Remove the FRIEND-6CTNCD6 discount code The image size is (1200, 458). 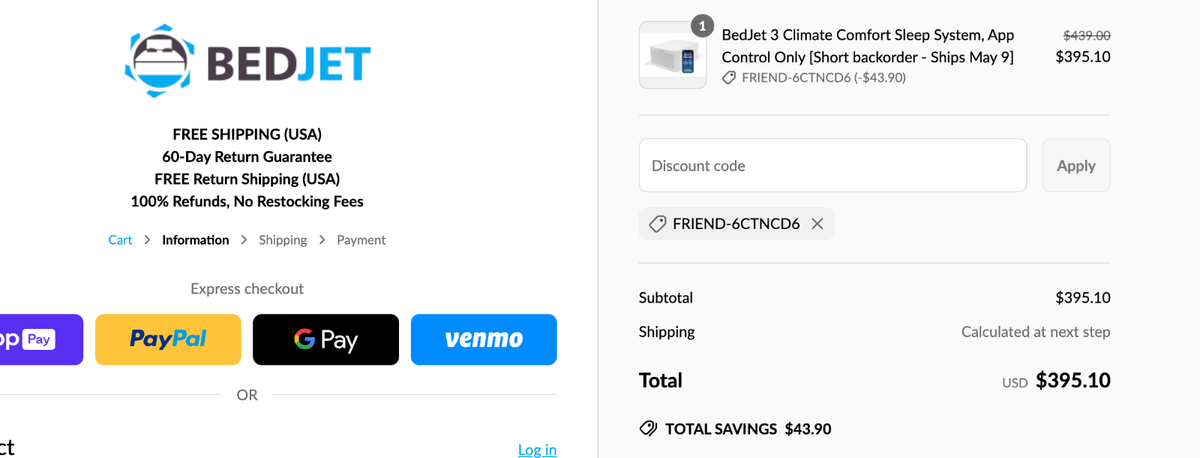[817, 224]
